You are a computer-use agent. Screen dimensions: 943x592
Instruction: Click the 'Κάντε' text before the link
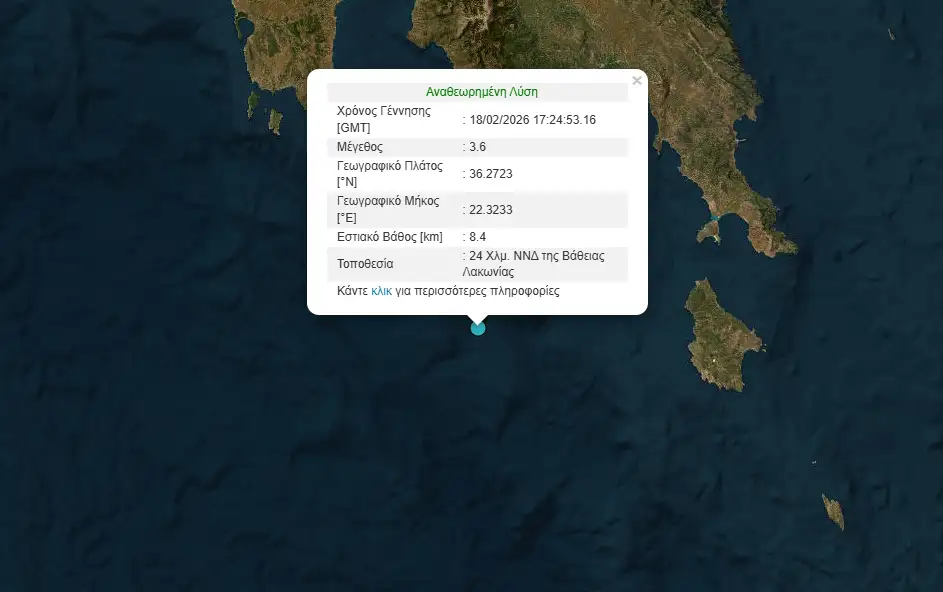[x=353, y=292]
